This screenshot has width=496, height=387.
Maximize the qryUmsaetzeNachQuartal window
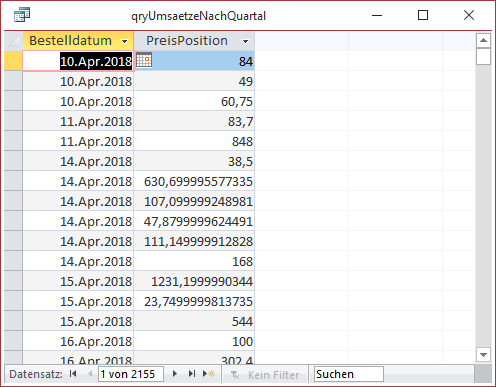point(423,15)
